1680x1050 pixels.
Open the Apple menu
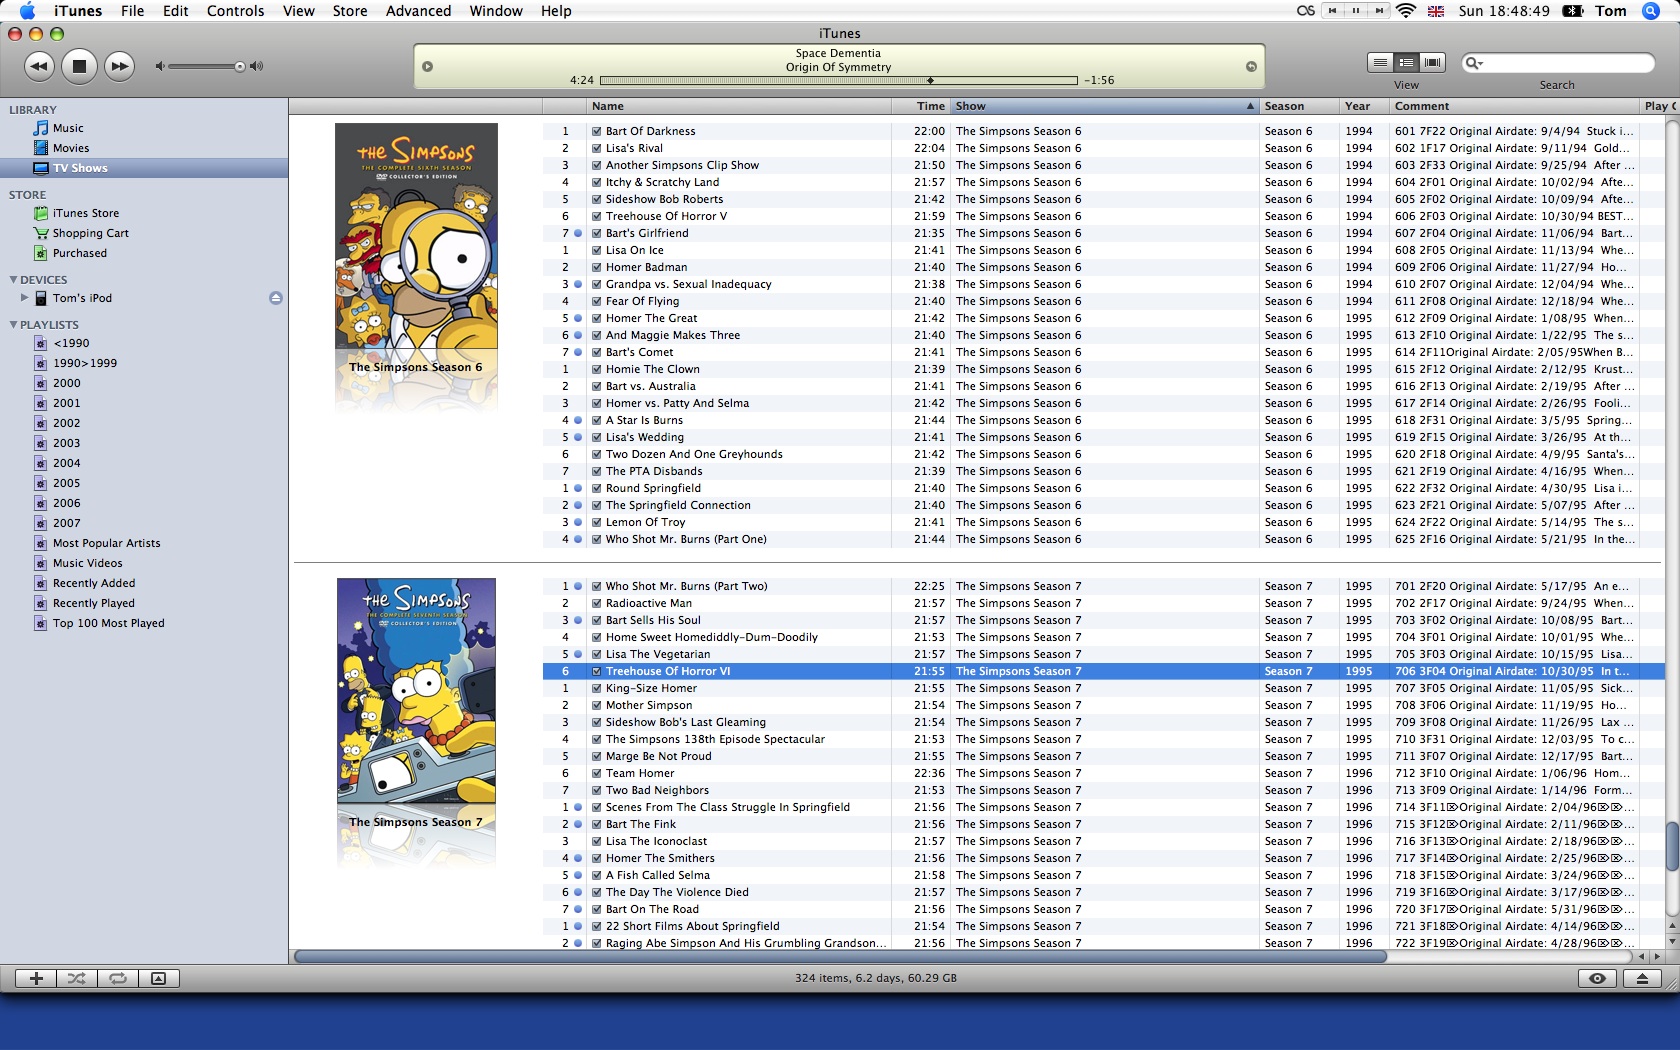point(27,11)
